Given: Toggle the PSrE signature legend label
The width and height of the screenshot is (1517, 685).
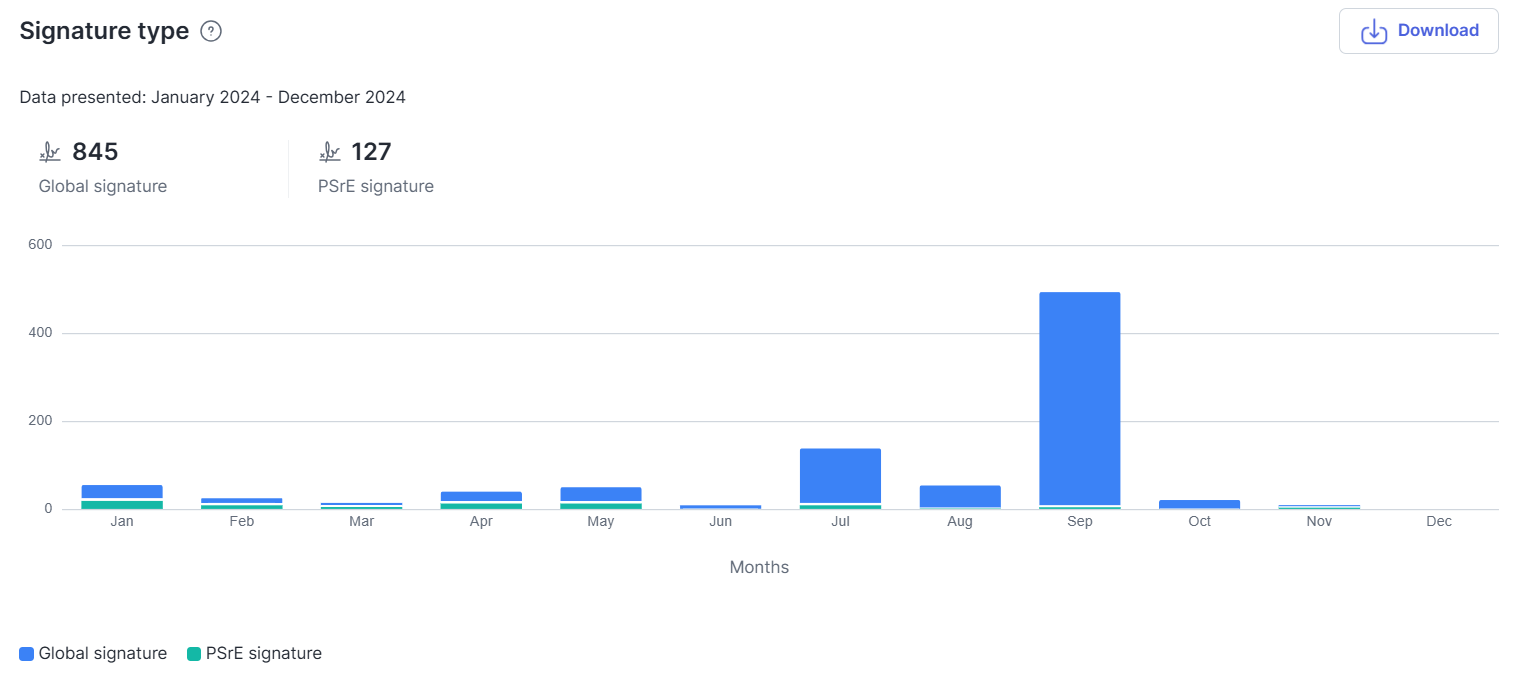Looking at the screenshot, I should pos(264,653).
